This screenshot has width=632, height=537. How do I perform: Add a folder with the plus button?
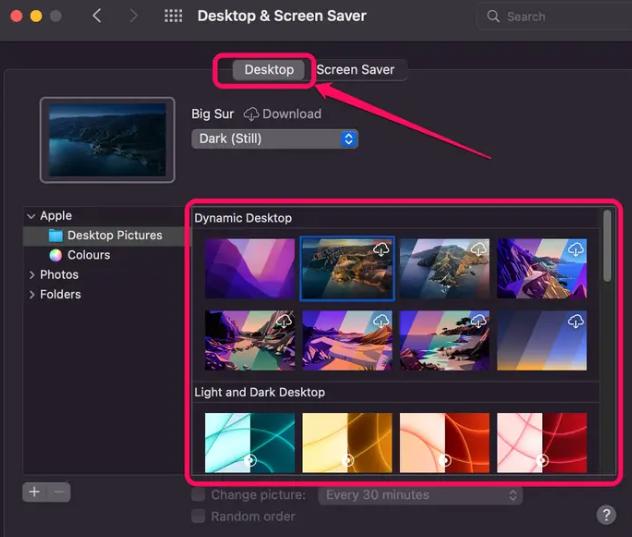(35, 492)
